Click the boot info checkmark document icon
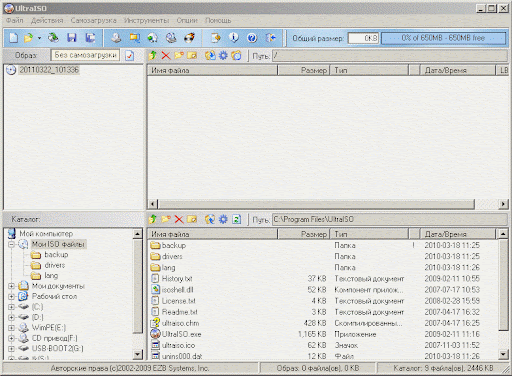This screenshot has width=512, height=376. coord(129,55)
